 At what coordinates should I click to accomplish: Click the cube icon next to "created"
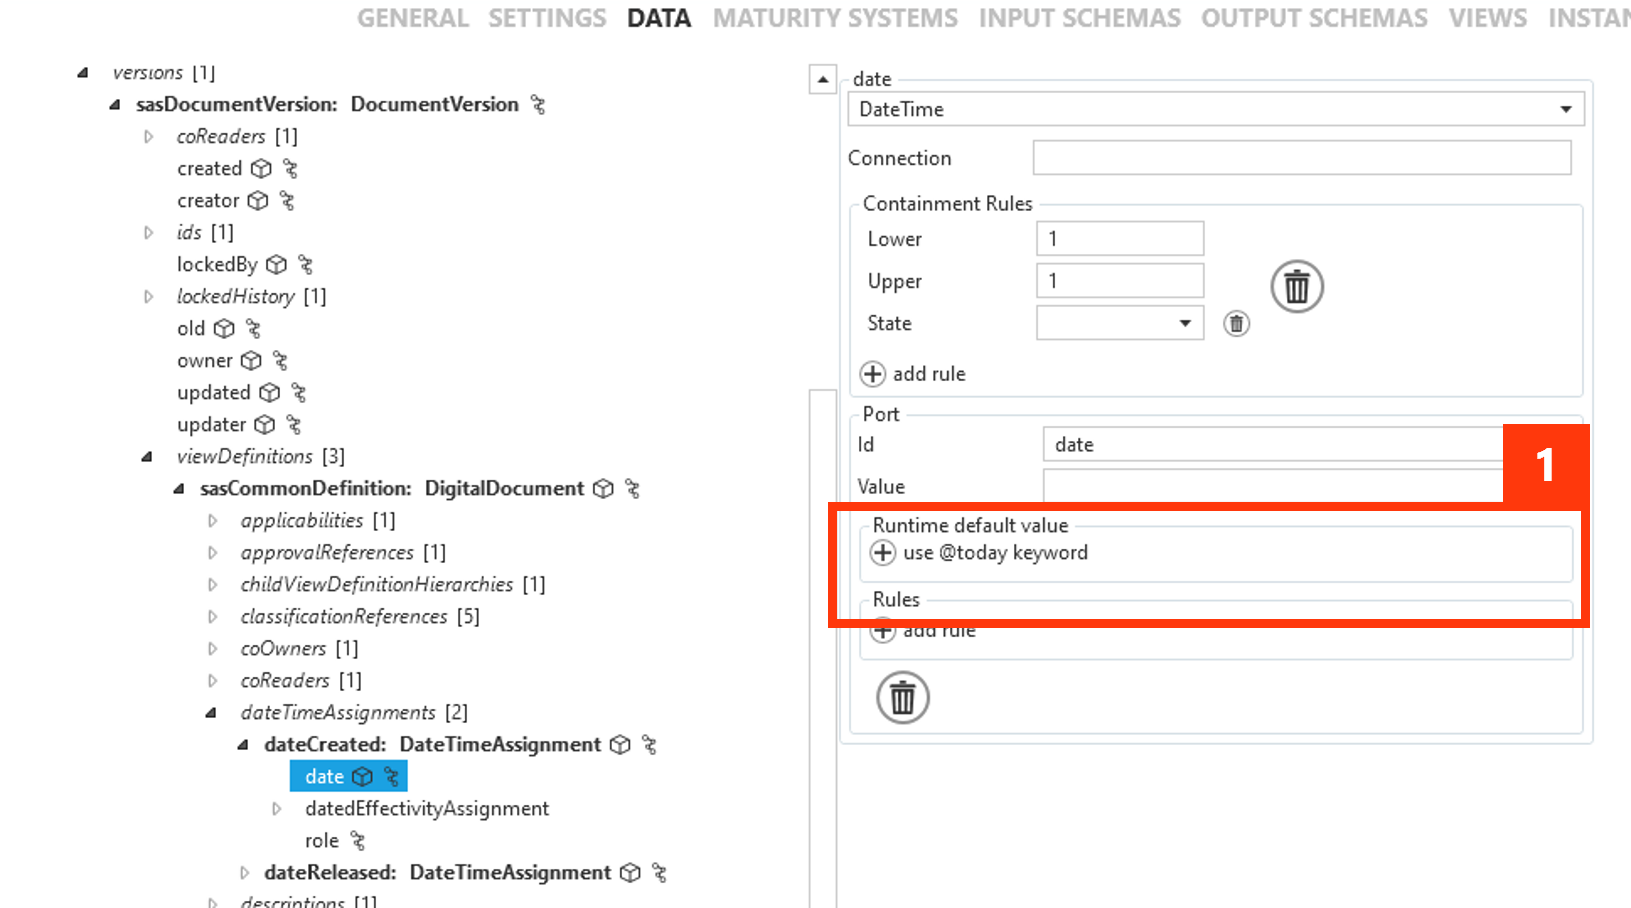click(x=261, y=168)
